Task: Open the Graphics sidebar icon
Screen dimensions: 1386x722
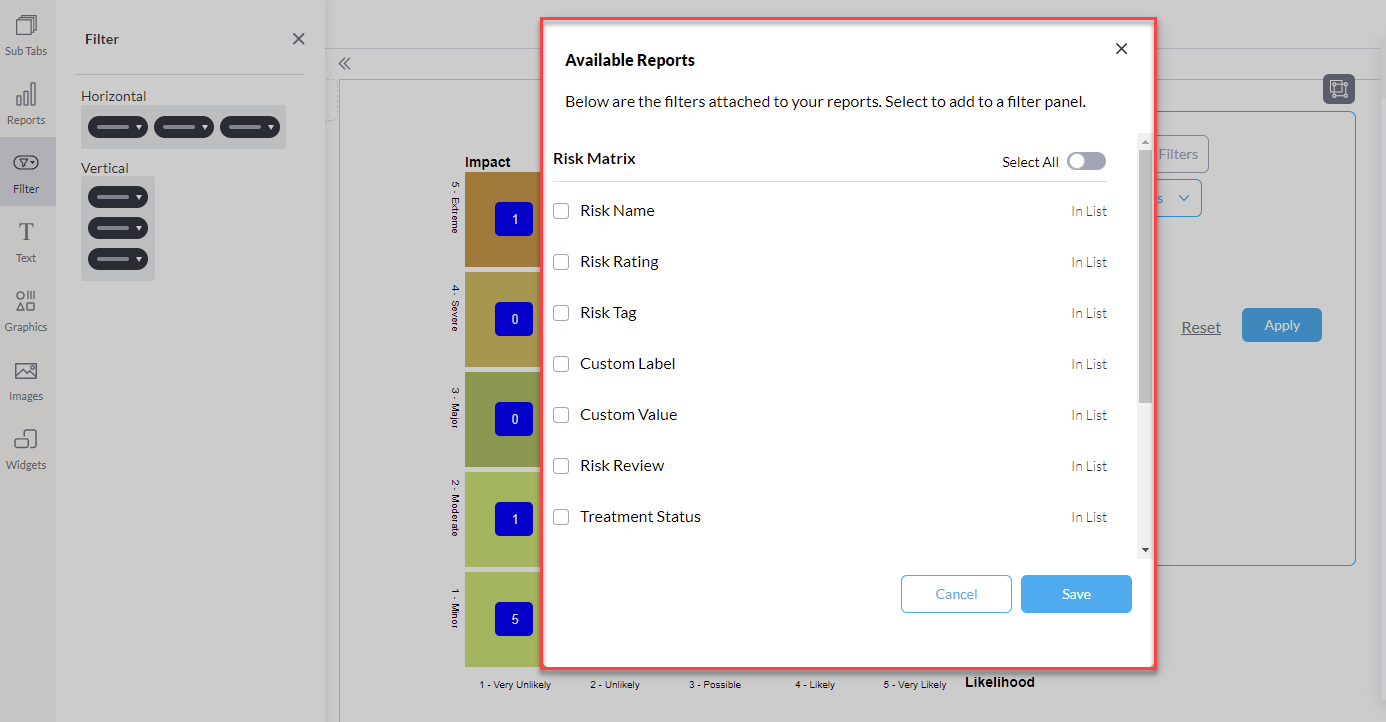Action: (26, 311)
